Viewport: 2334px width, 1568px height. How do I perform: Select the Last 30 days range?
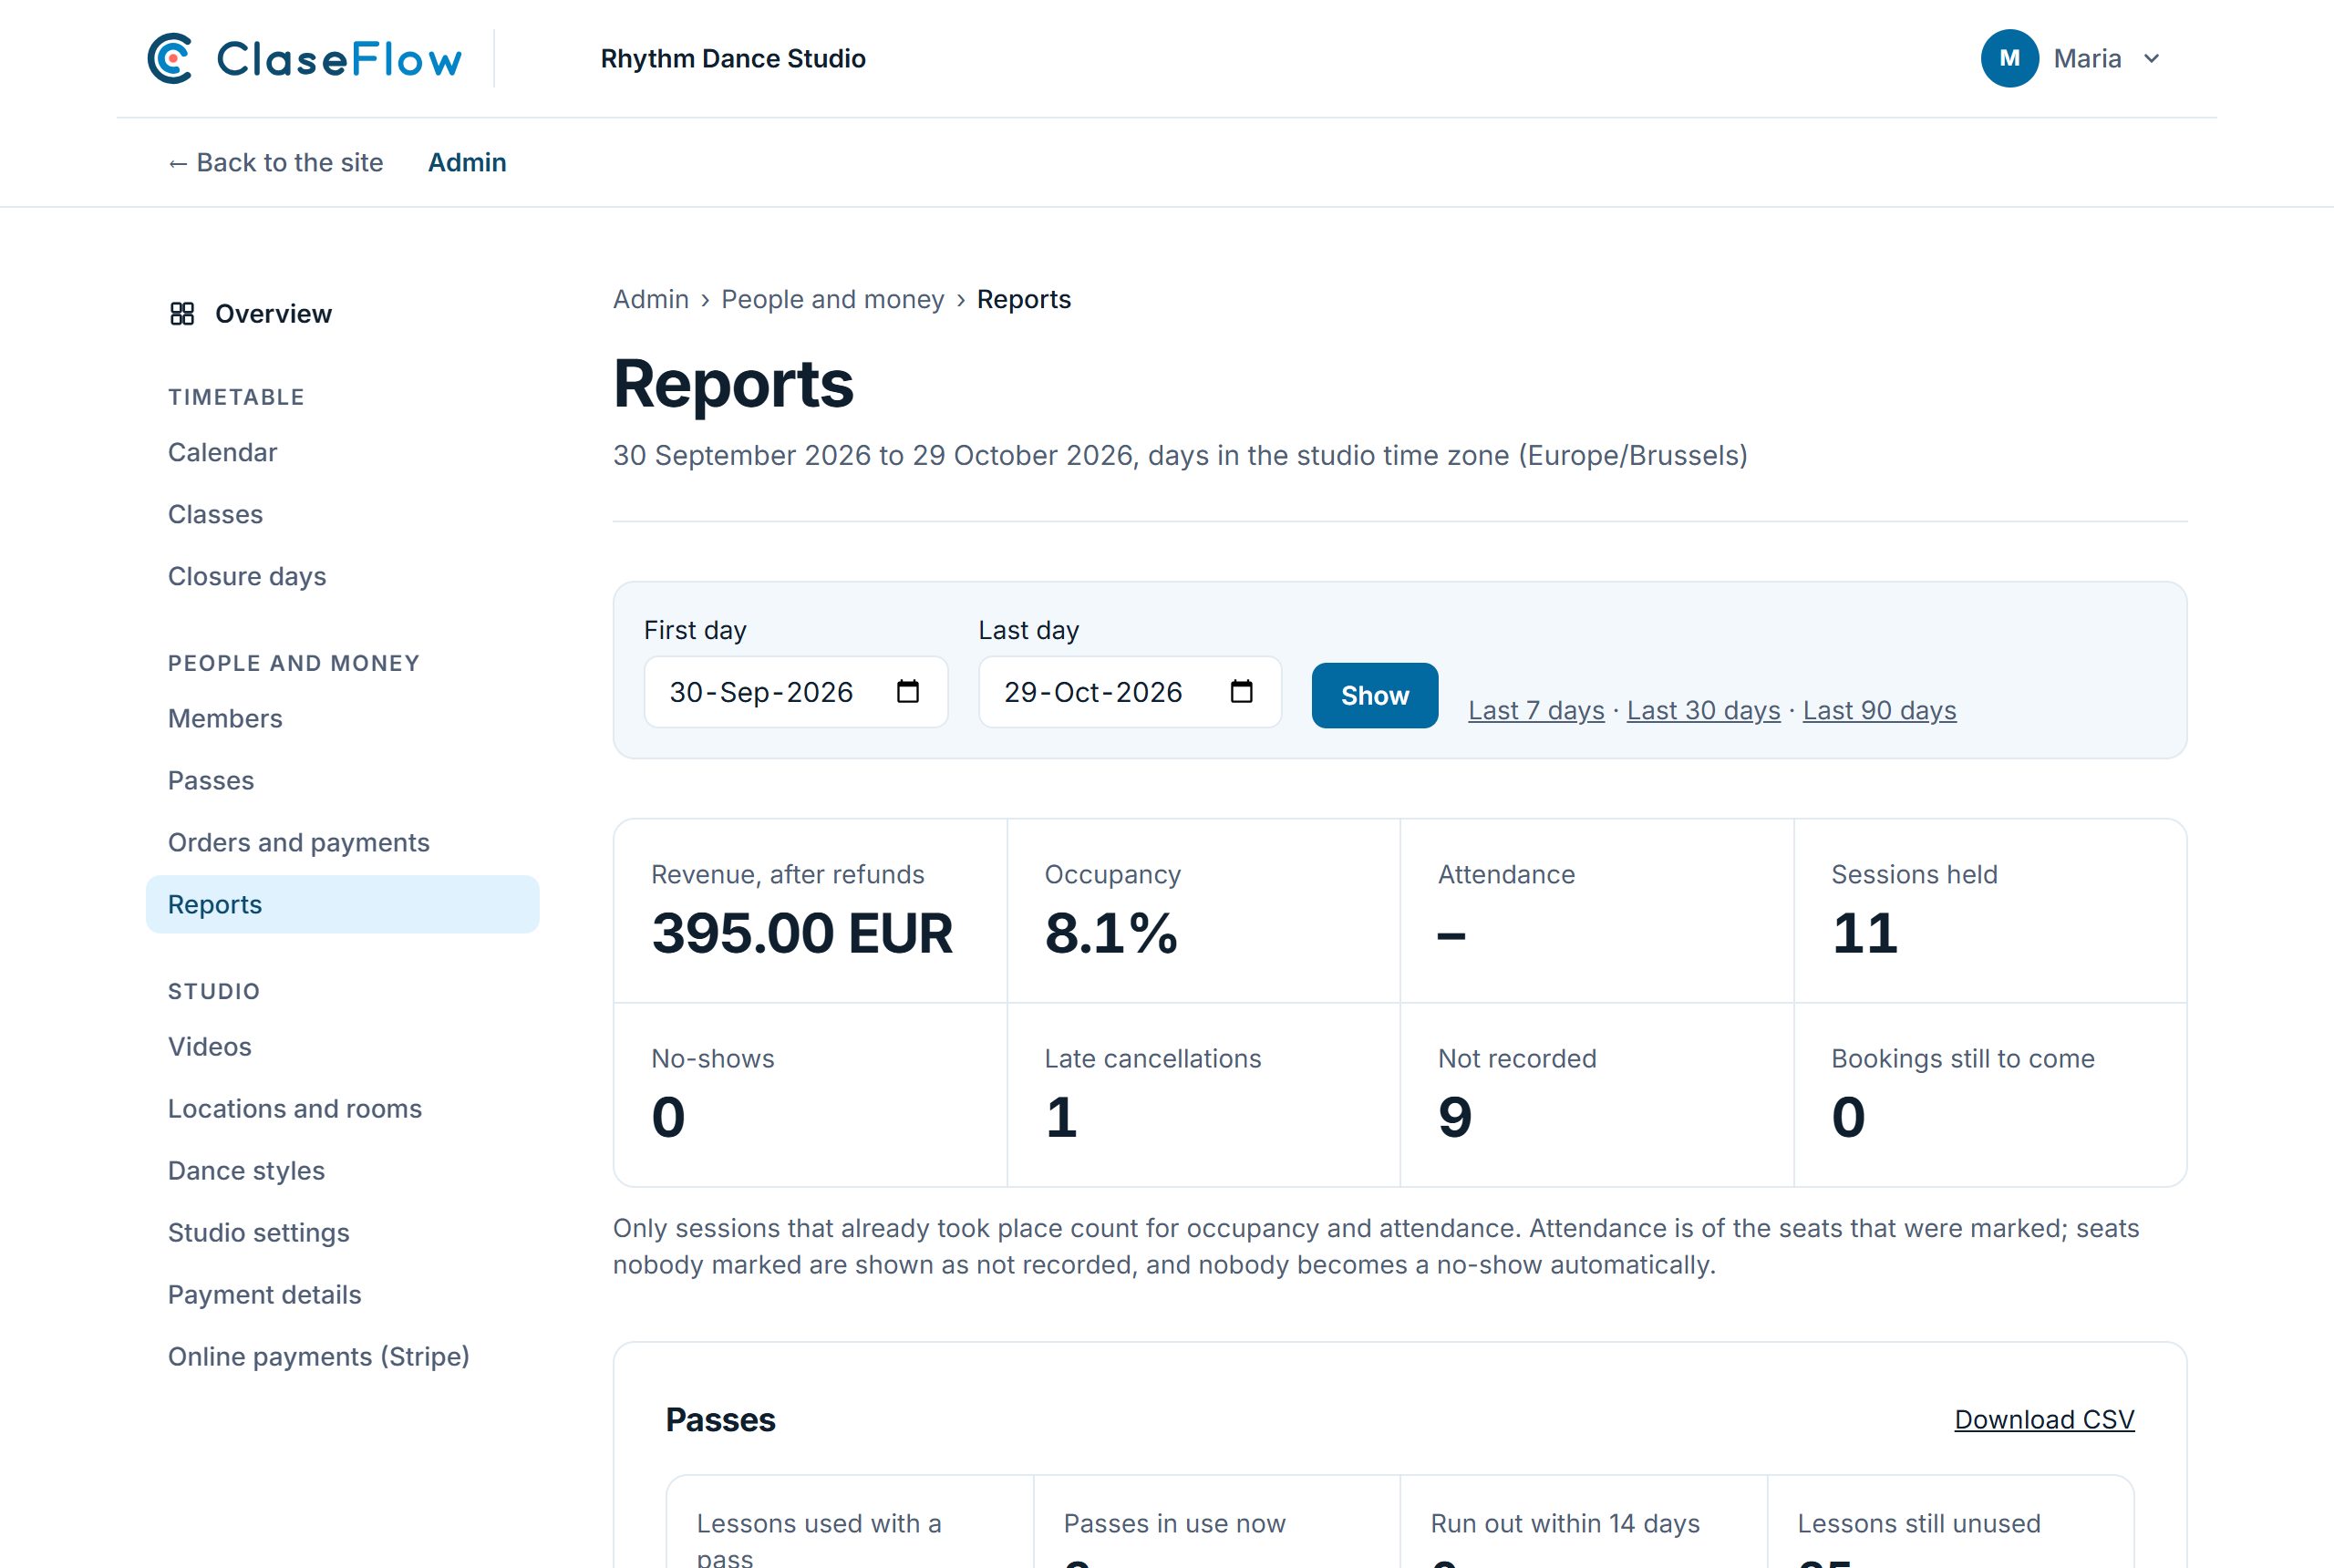click(1703, 710)
